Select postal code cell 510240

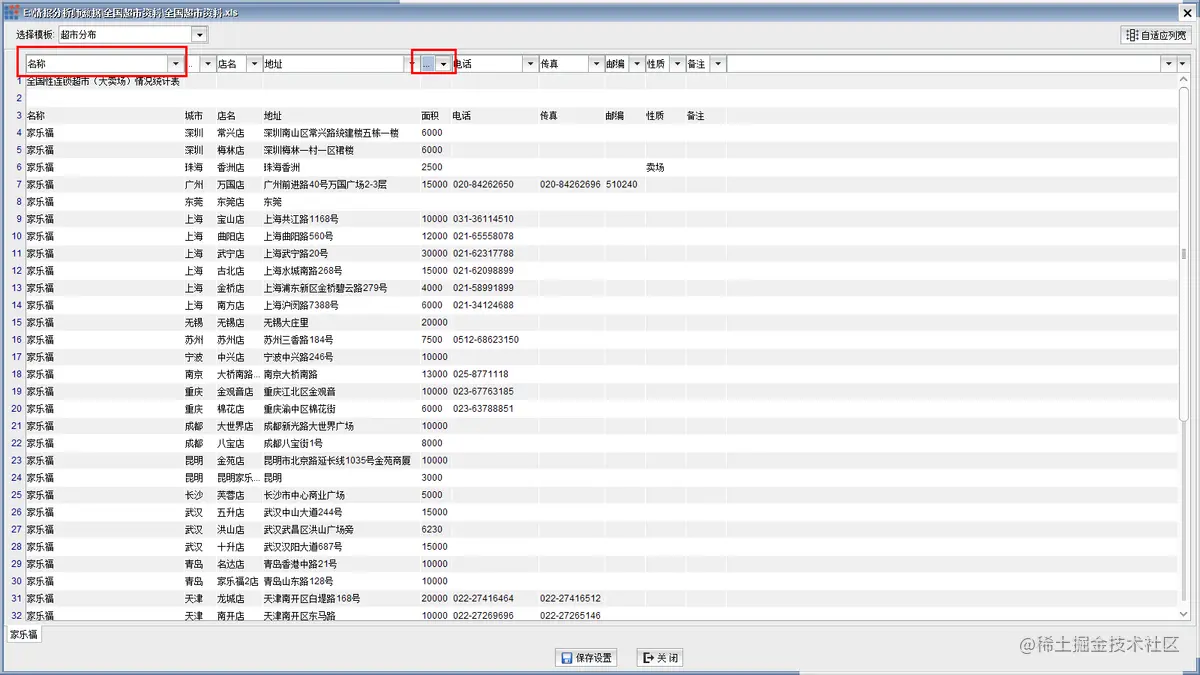[x=621, y=185]
